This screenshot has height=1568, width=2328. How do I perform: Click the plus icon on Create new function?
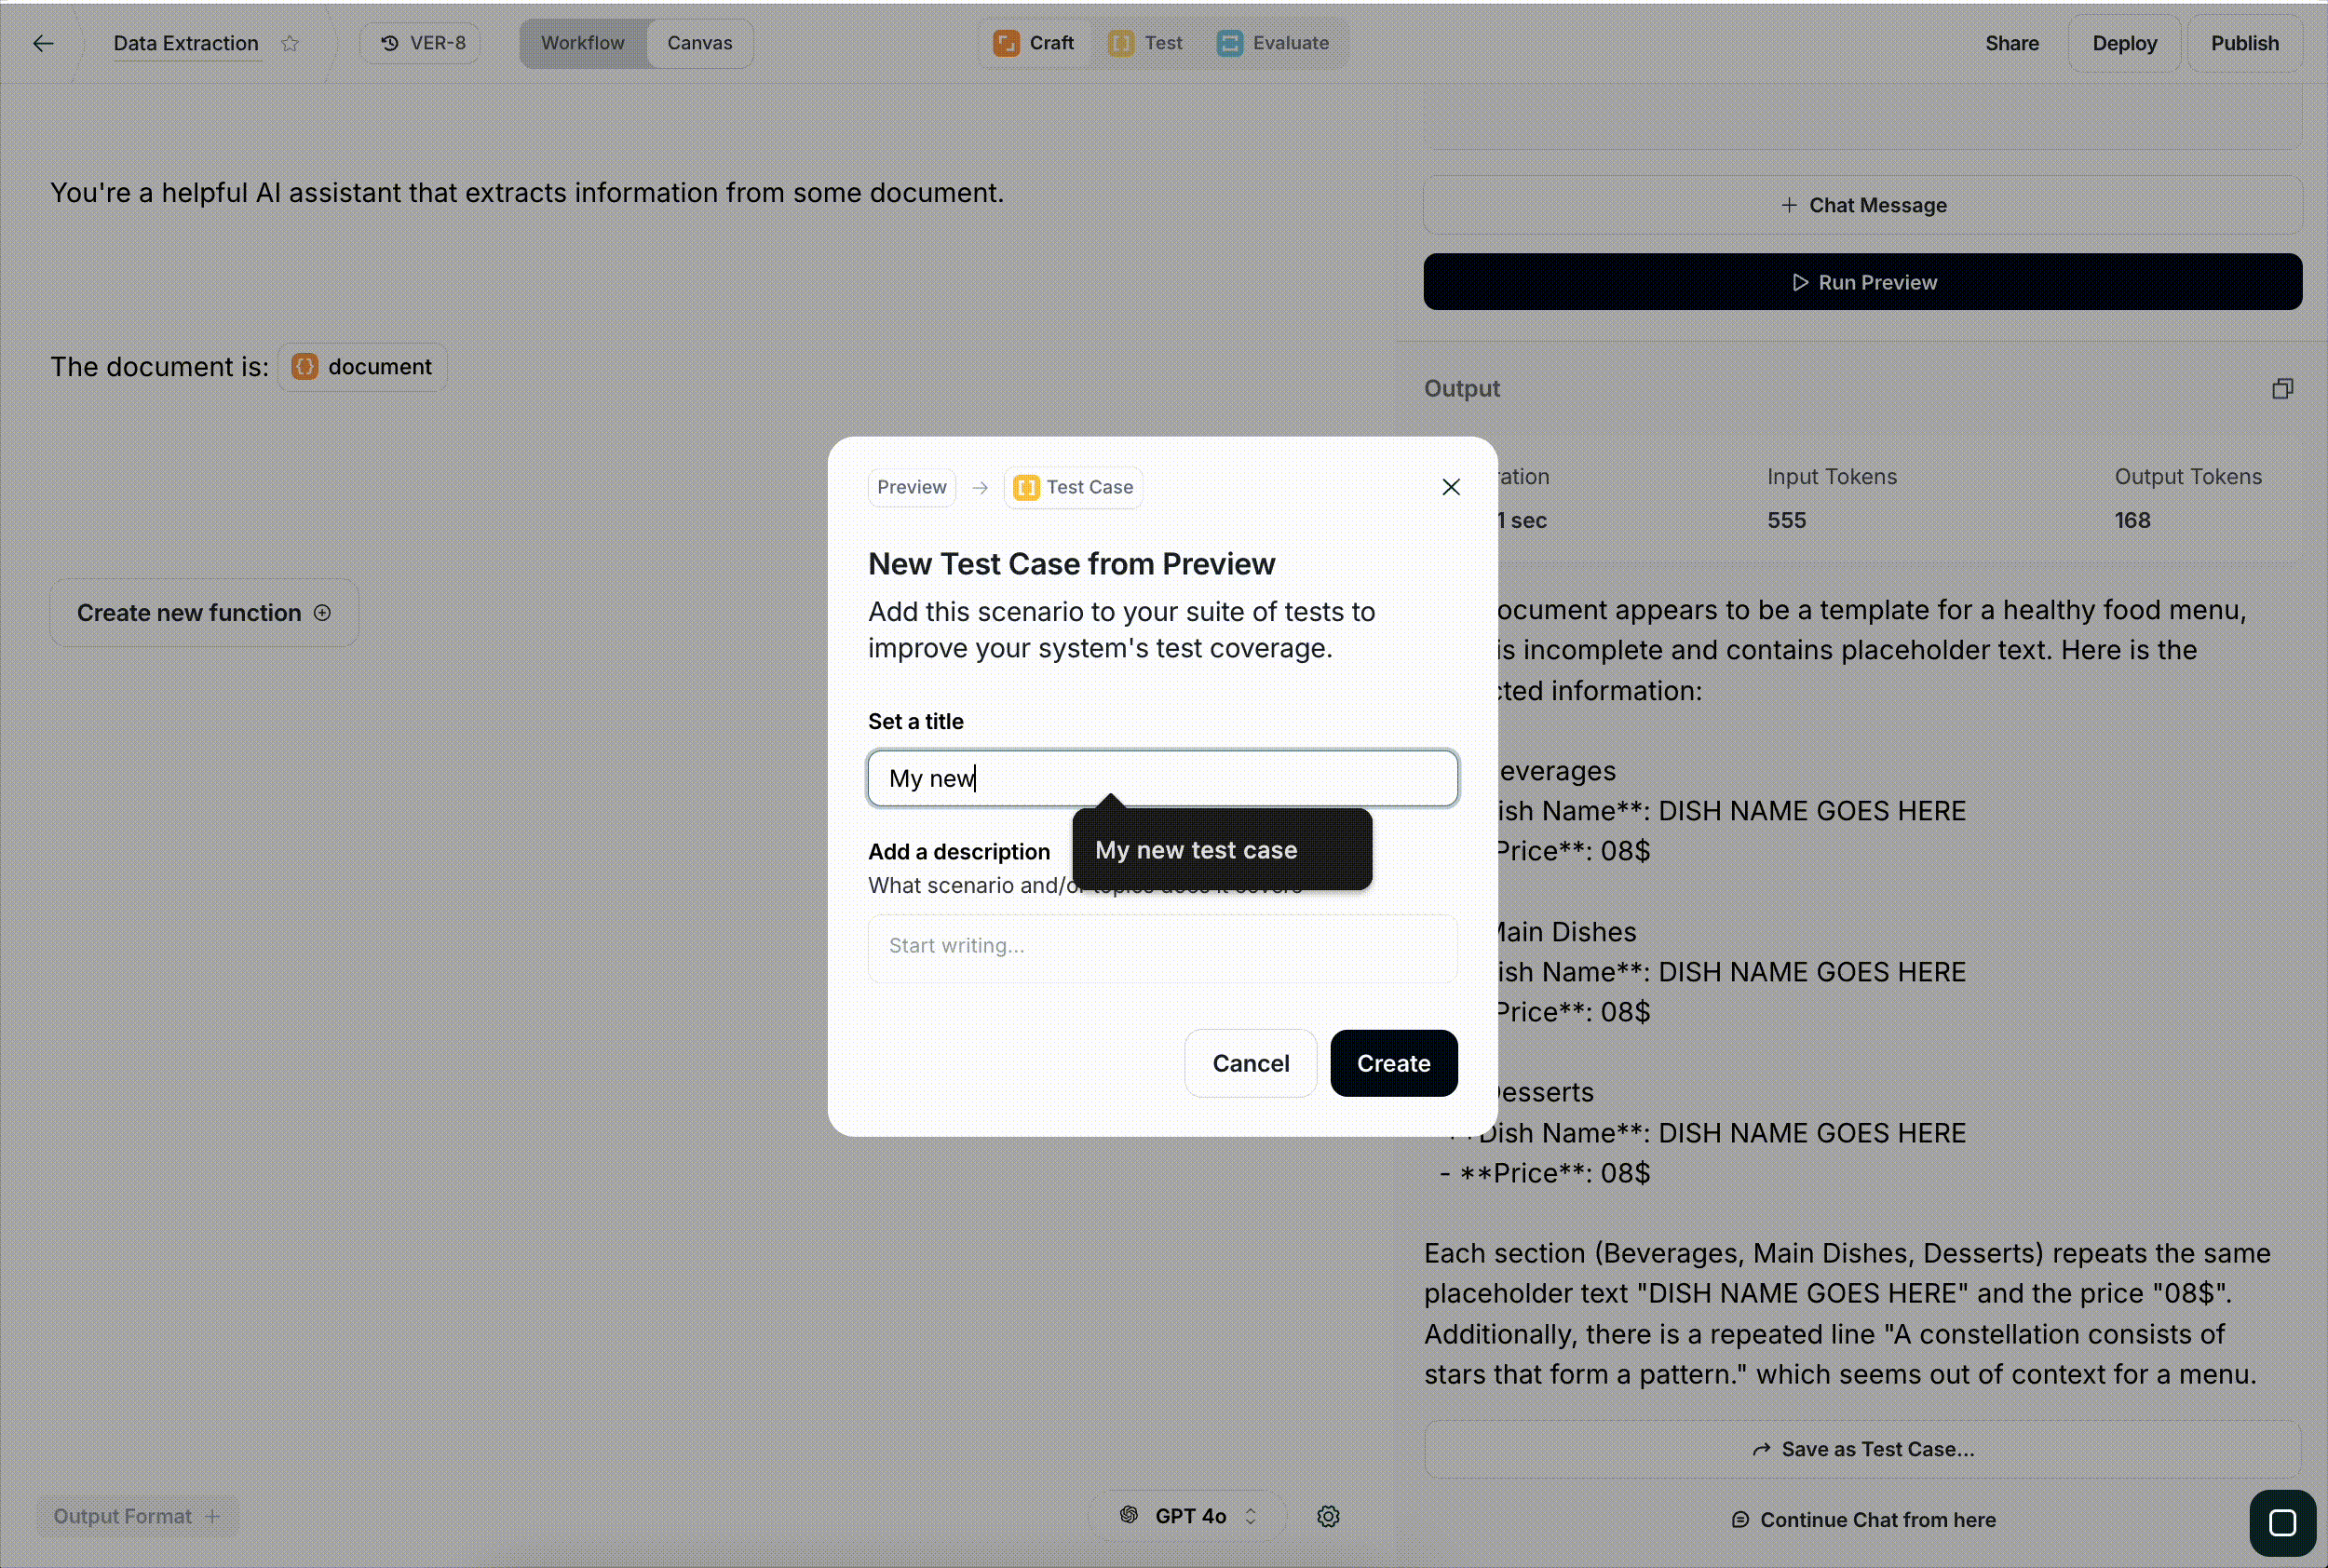tap(322, 612)
